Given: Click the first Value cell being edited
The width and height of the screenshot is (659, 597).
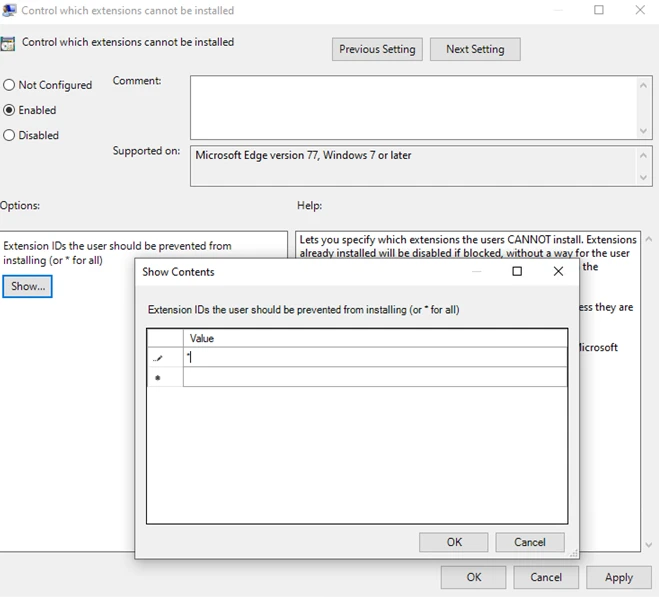Looking at the screenshot, I should (x=375, y=357).
